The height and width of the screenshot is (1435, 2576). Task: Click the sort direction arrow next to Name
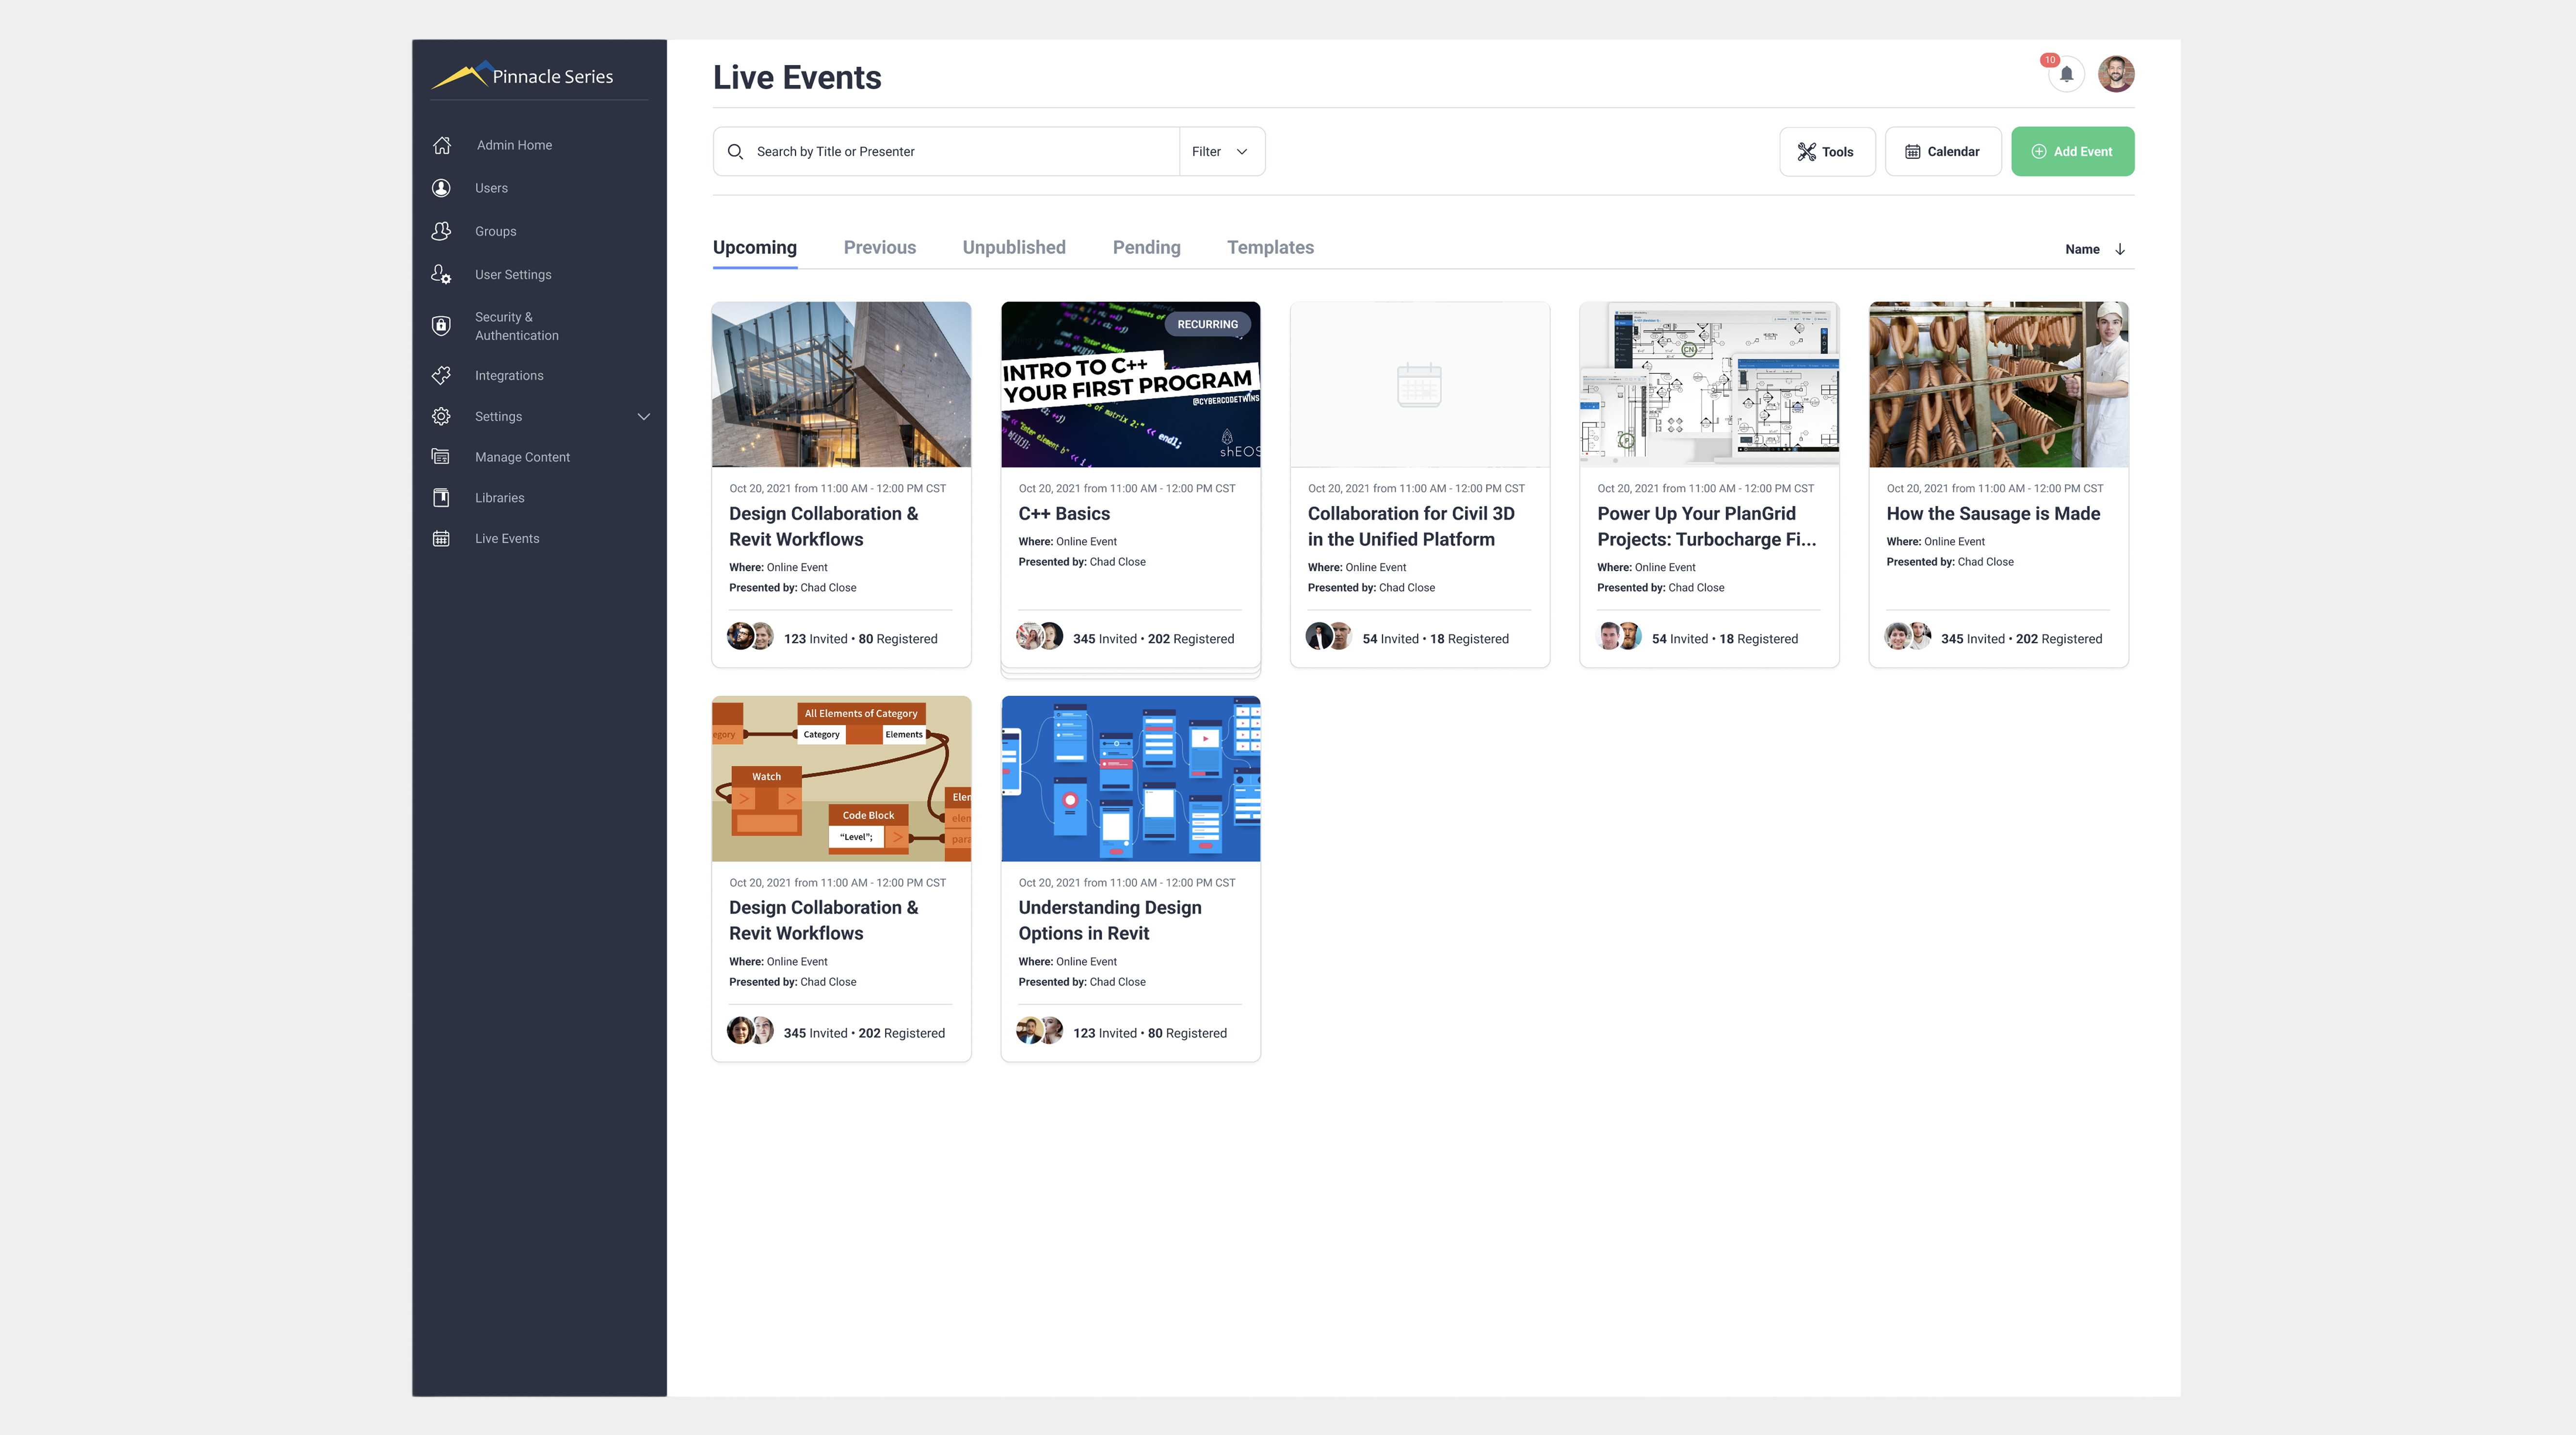tap(2120, 249)
